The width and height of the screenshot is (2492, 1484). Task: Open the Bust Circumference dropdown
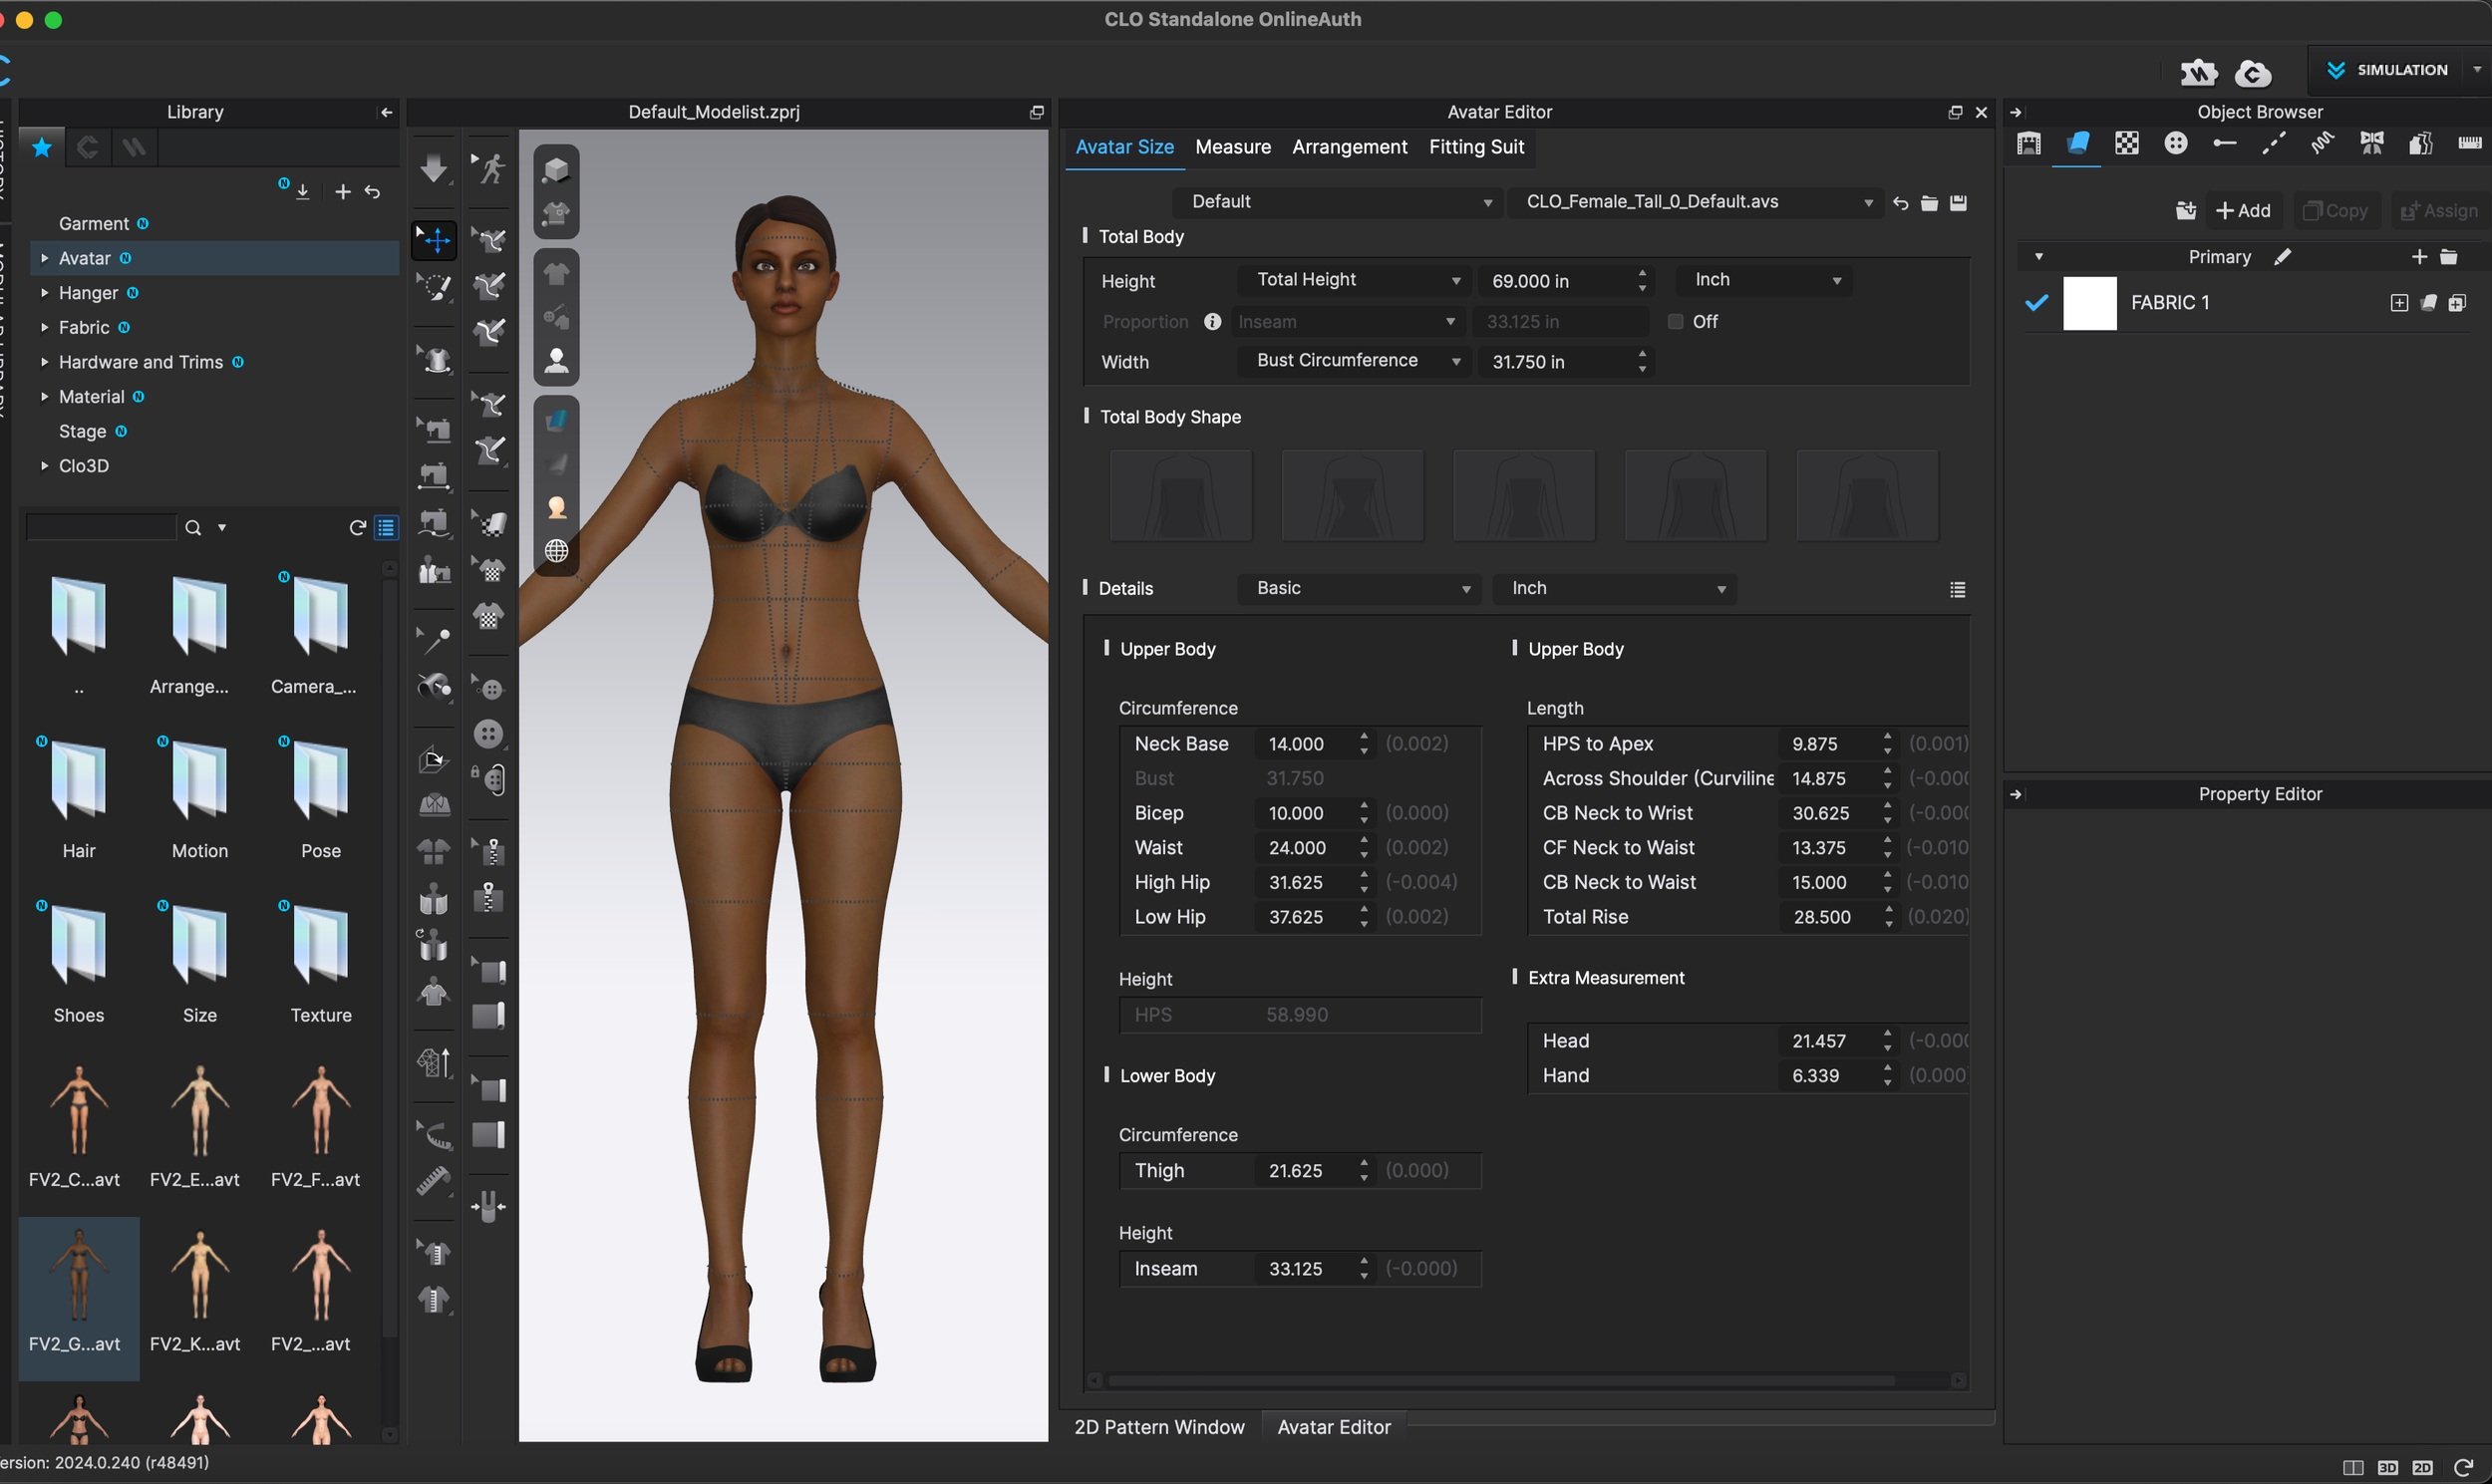coord(1353,361)
